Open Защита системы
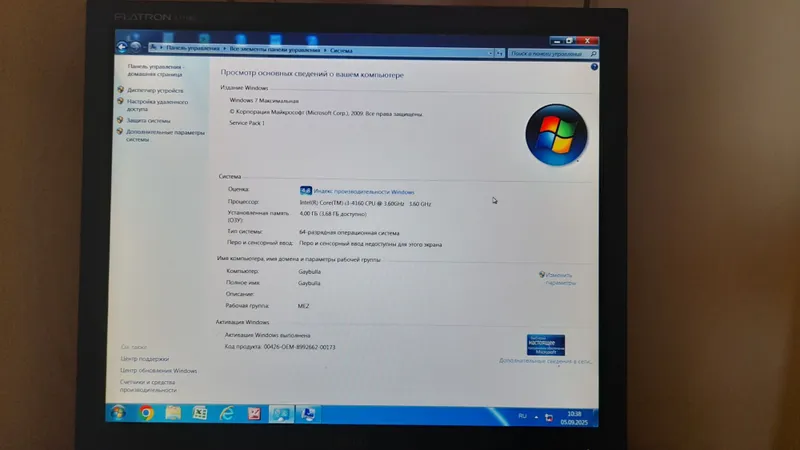 tap(148, 121)
